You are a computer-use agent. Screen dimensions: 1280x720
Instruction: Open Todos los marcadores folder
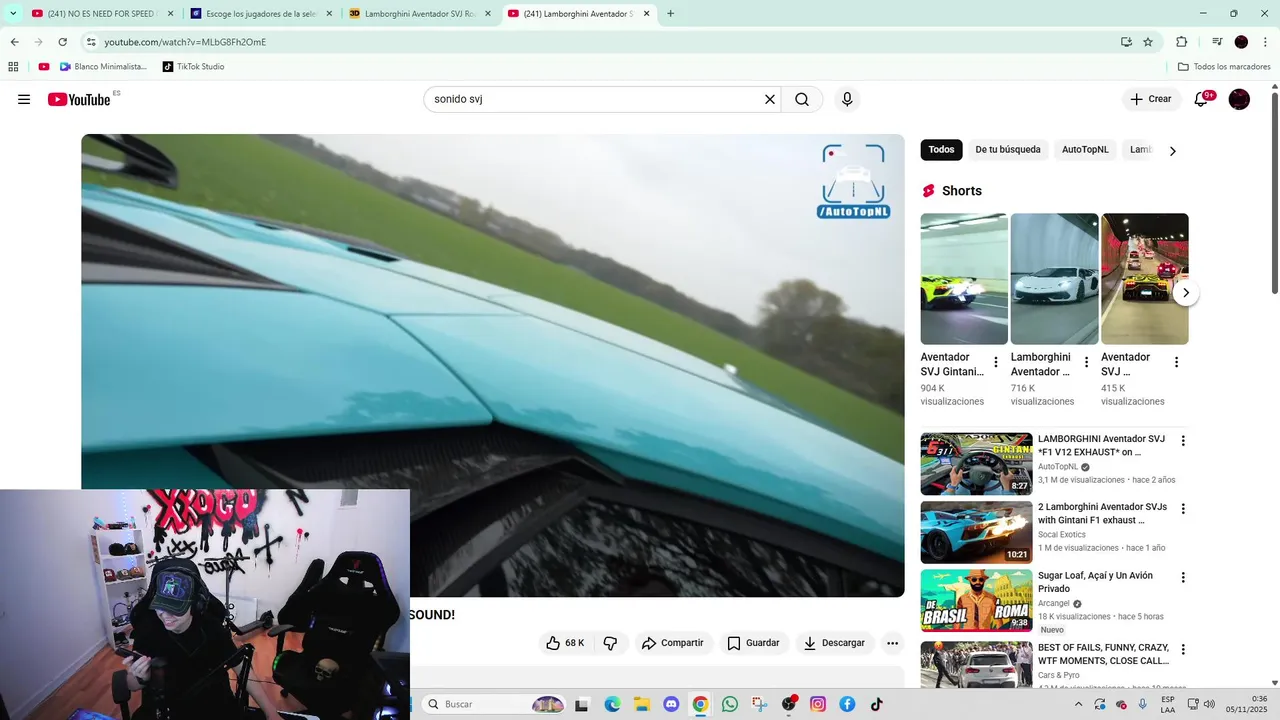1224,67
